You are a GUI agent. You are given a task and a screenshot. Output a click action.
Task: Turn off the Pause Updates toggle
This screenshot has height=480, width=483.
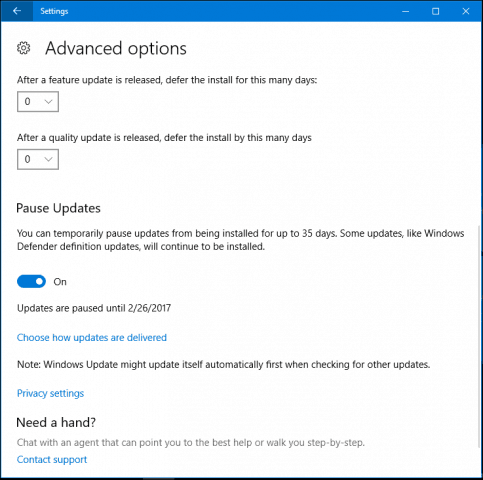31,282
